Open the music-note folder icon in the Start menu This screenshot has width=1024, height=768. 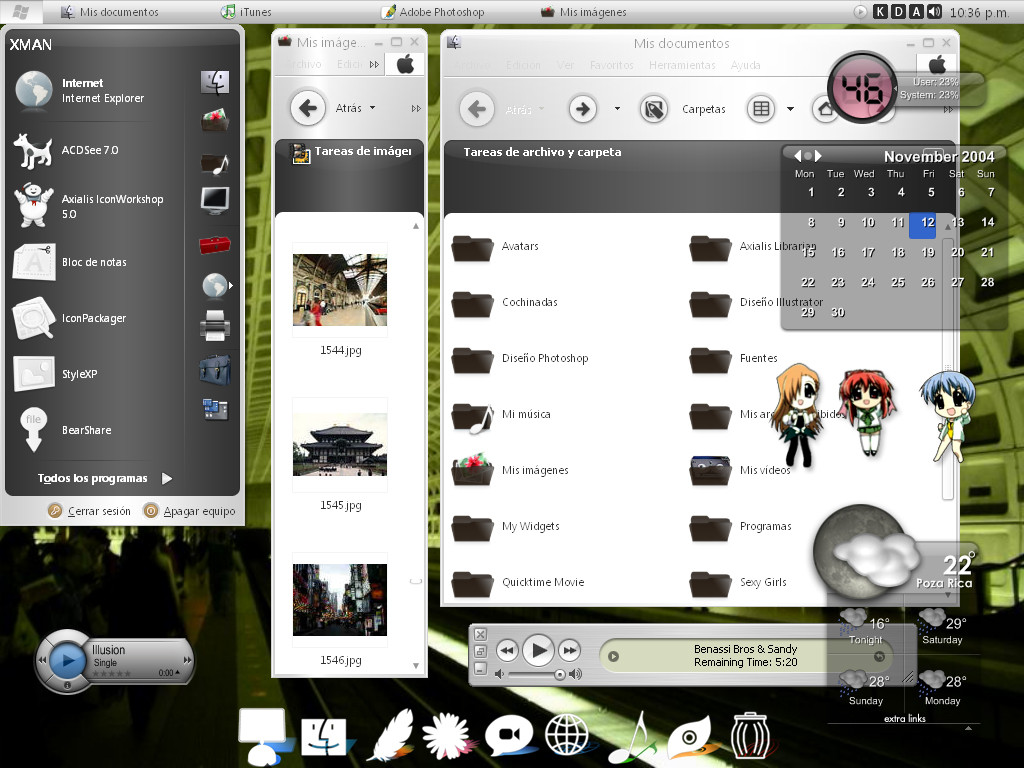coord(215,164)
